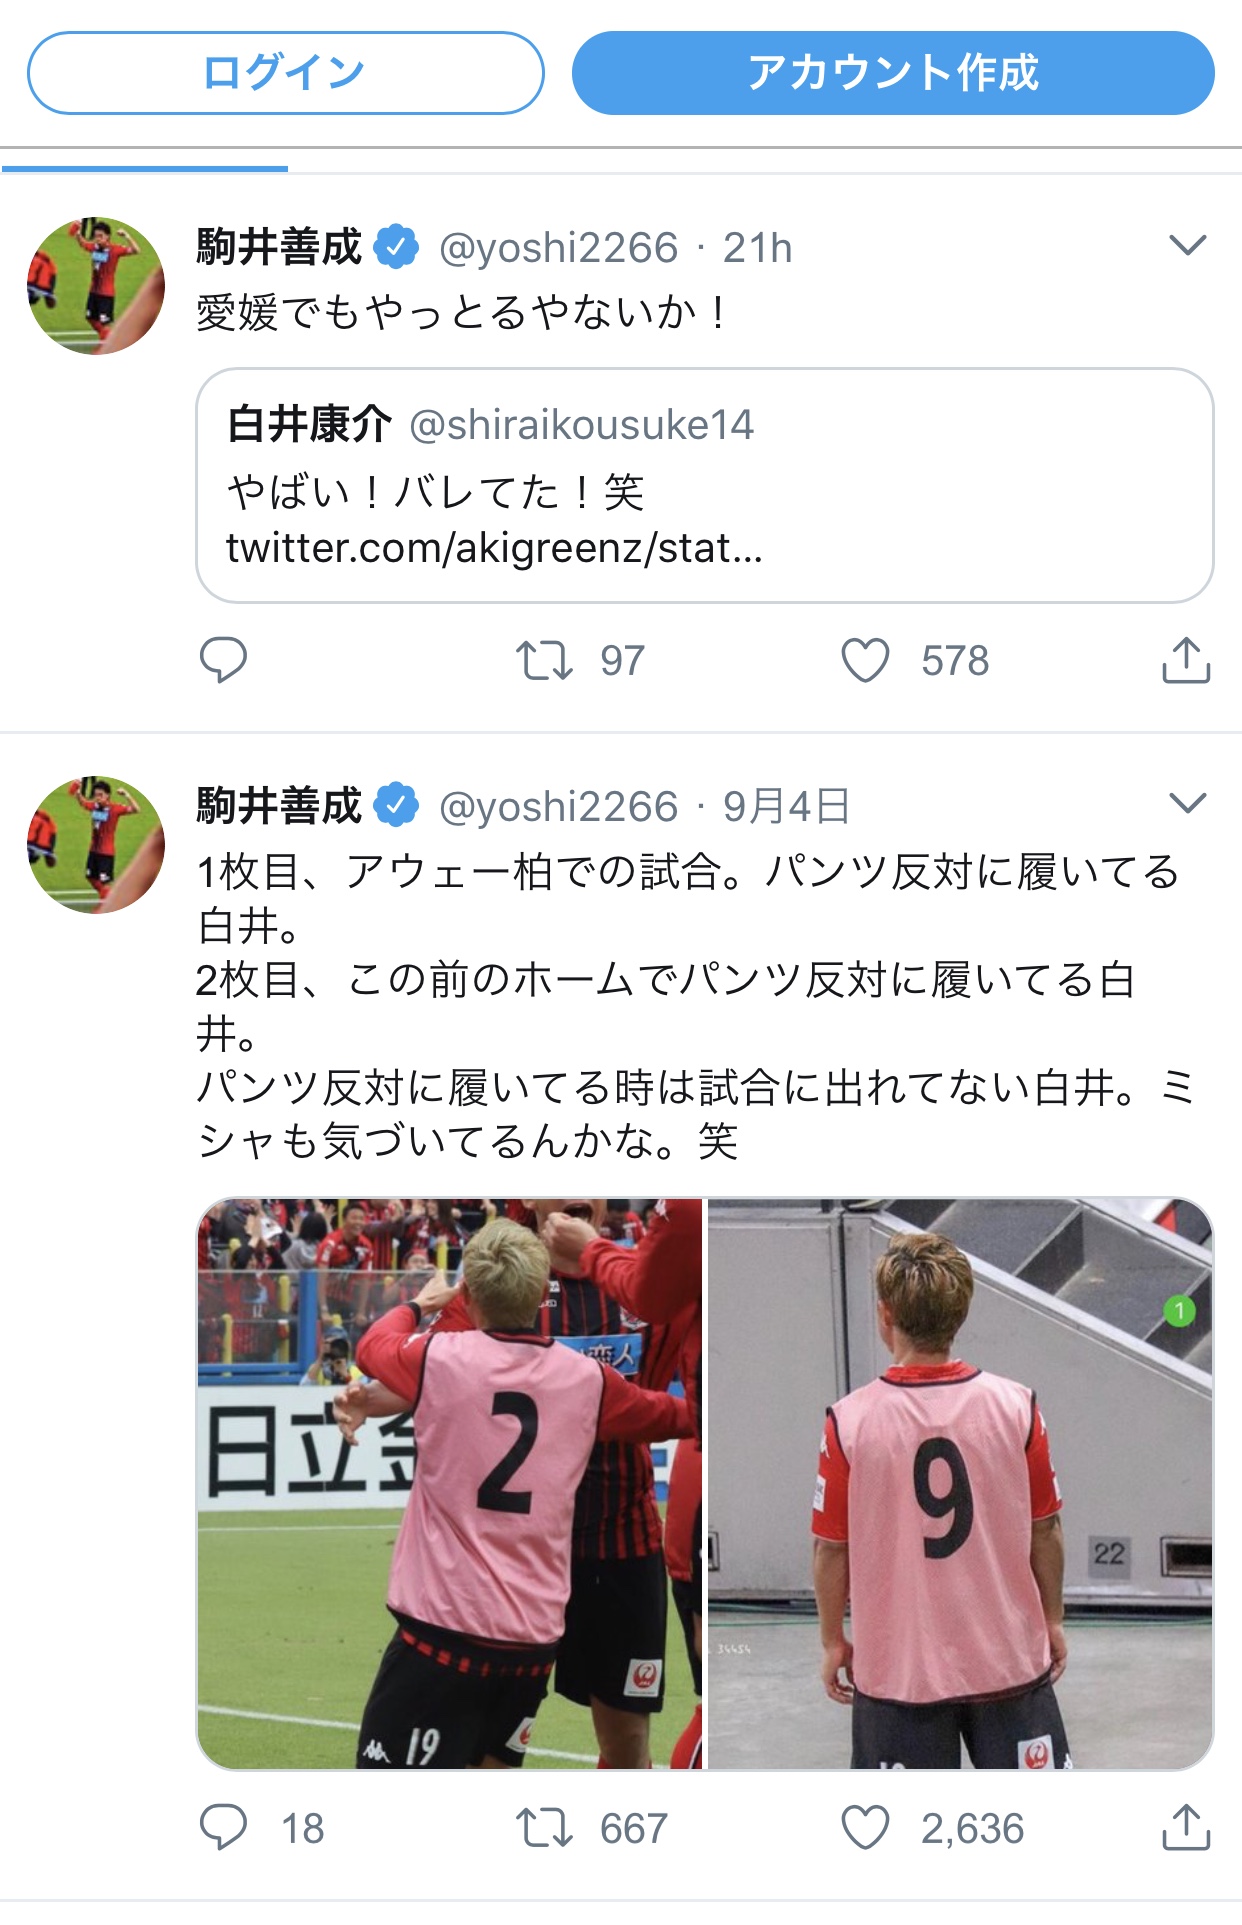The height and width of the screenshot is (1925, 1242).
Task: Select the active tab with the blue underline
Action: pos(145,160)
